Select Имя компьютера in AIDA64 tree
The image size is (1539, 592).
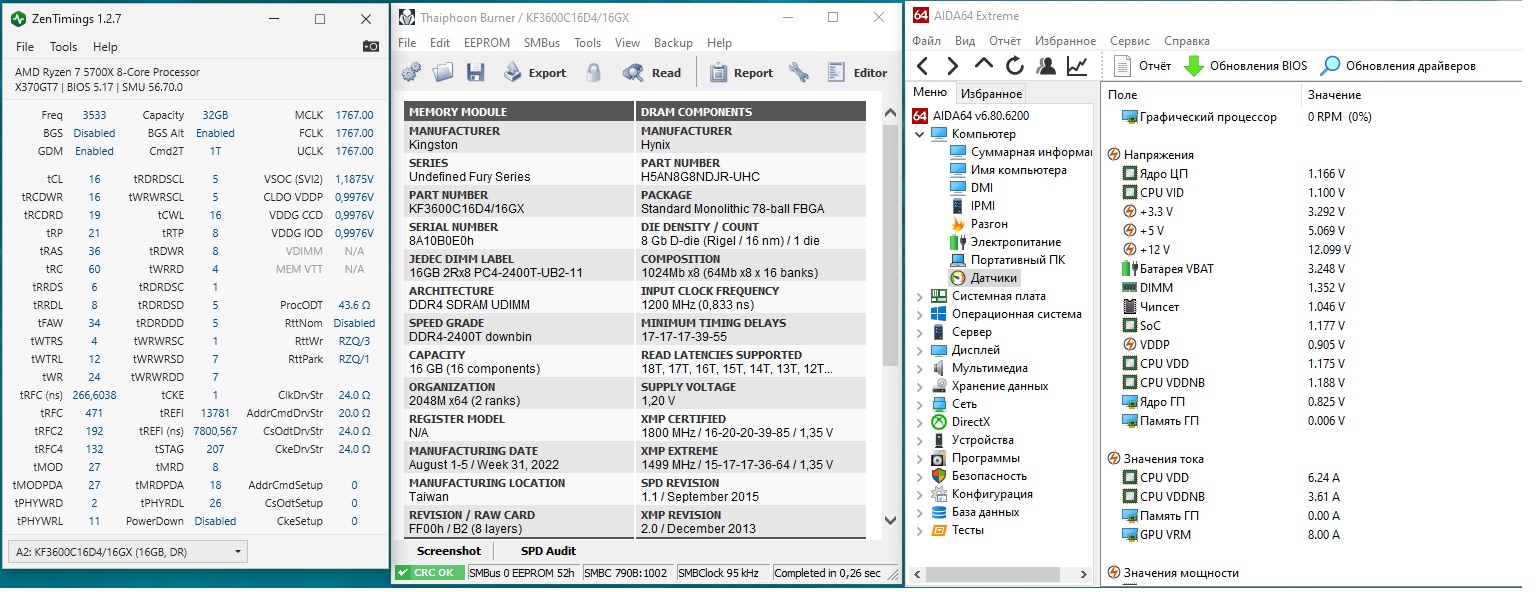pyautogui.click(x=1008, y=170)
